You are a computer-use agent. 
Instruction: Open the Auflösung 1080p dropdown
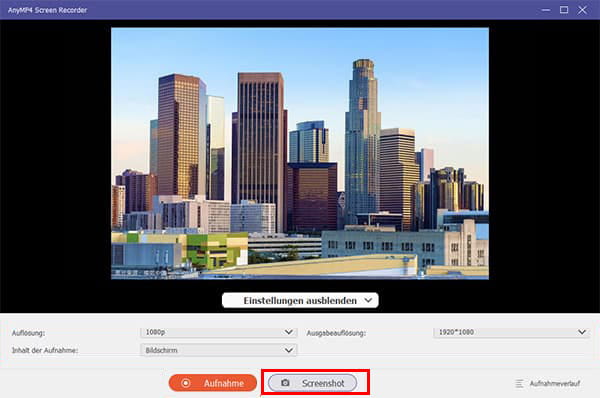tap(218, 332)
